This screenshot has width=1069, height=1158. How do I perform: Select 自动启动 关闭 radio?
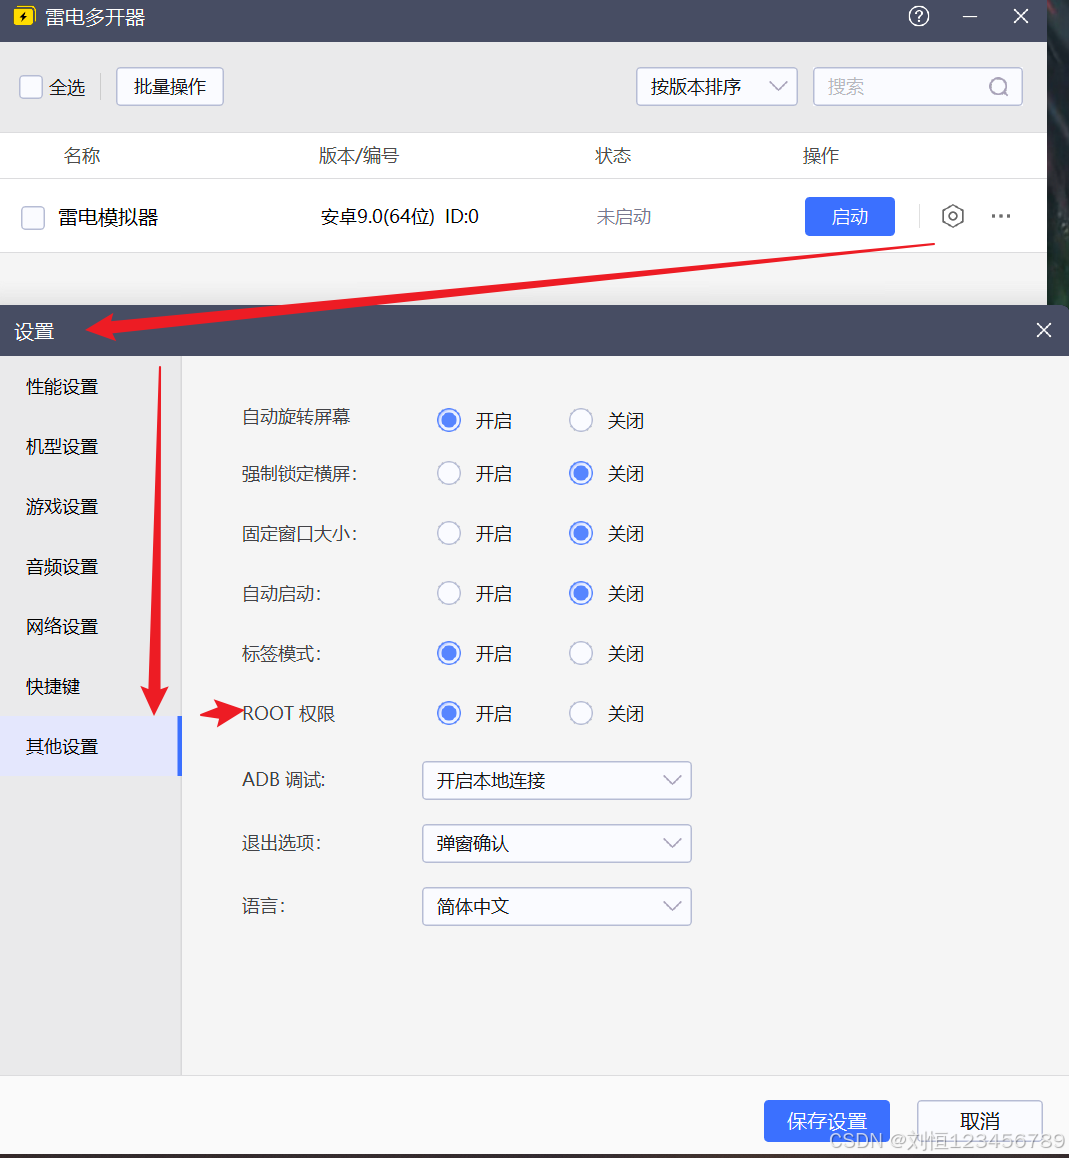pos(581,593)
